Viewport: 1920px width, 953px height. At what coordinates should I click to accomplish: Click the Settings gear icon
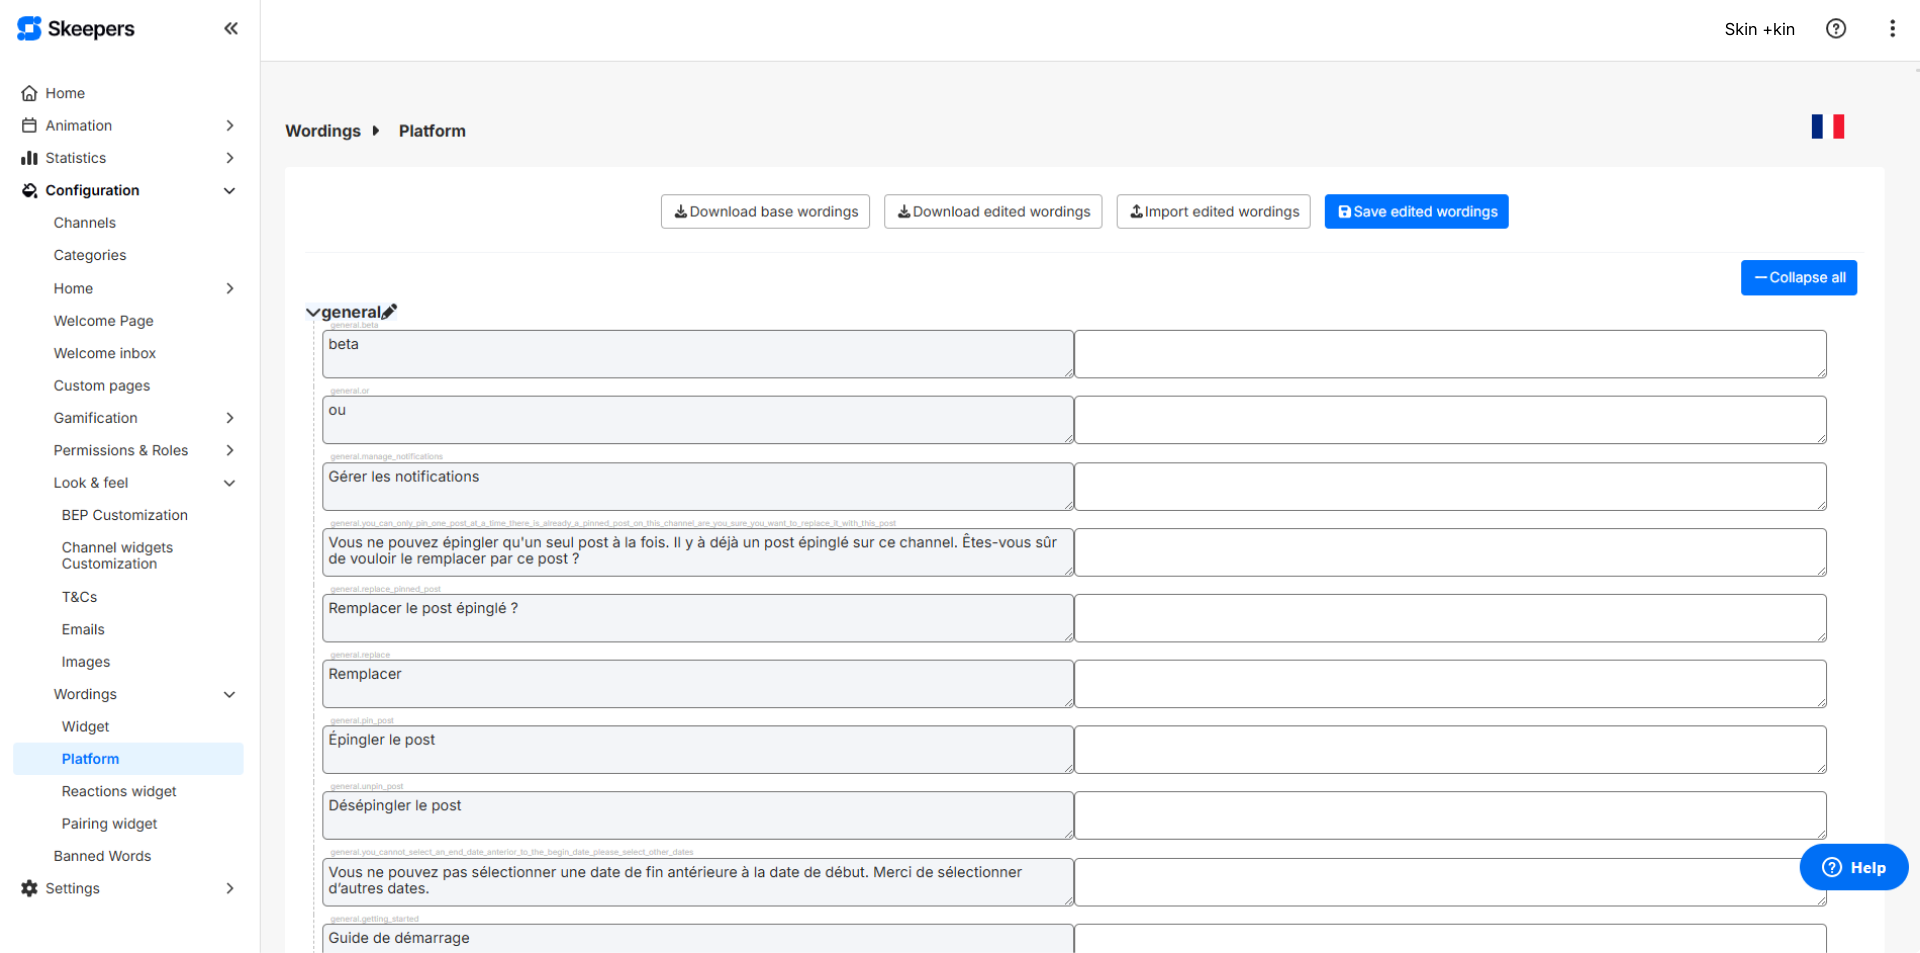[29, 888]
